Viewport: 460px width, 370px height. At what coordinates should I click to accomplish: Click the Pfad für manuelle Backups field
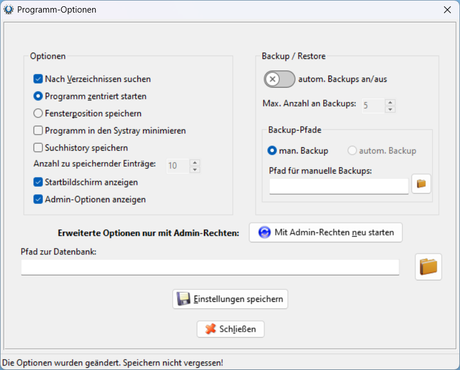339,186
